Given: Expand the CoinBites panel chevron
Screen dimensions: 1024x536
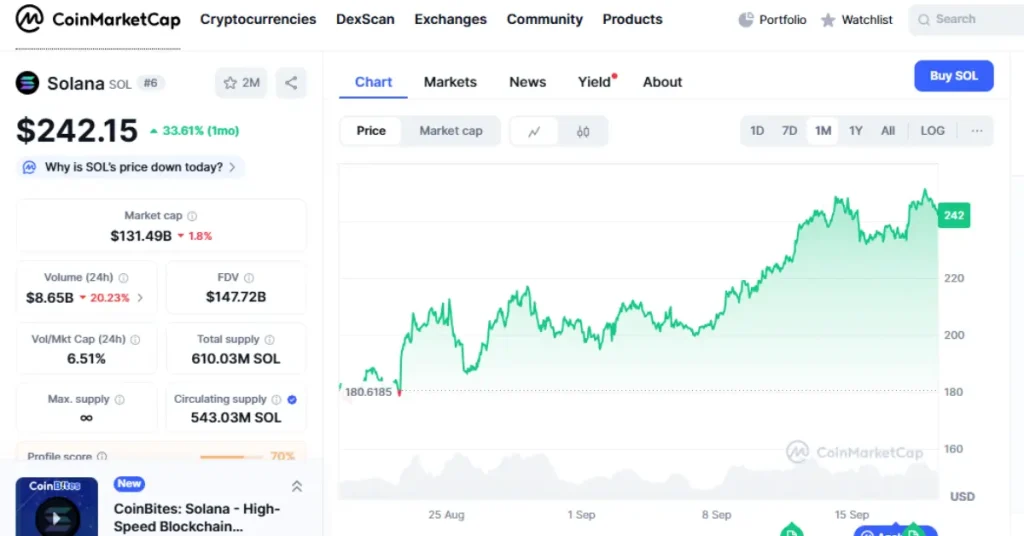Looking at the screenshot, I should click(297, 487).
